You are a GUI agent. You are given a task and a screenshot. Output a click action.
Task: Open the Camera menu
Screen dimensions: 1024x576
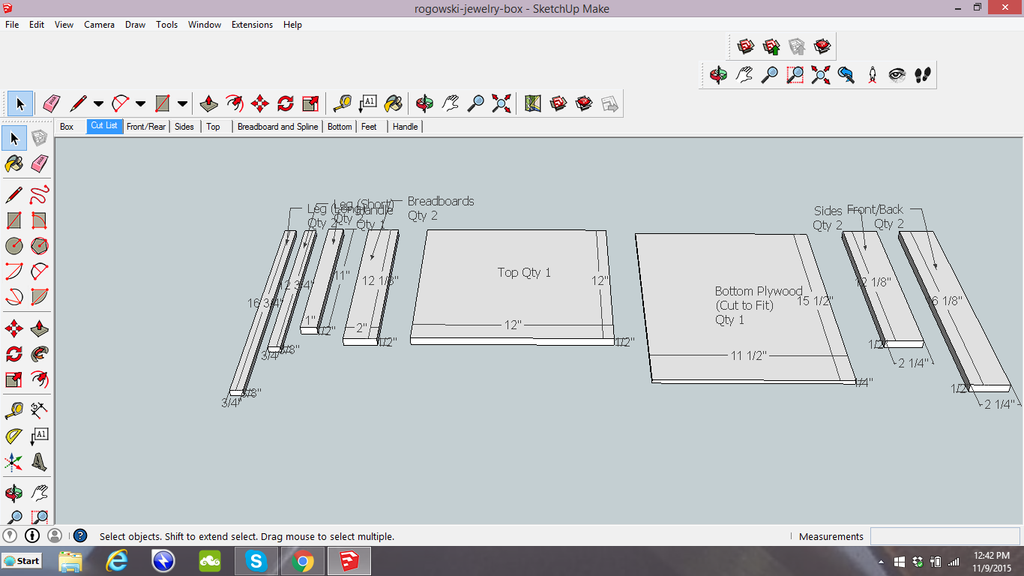point(99,25)
